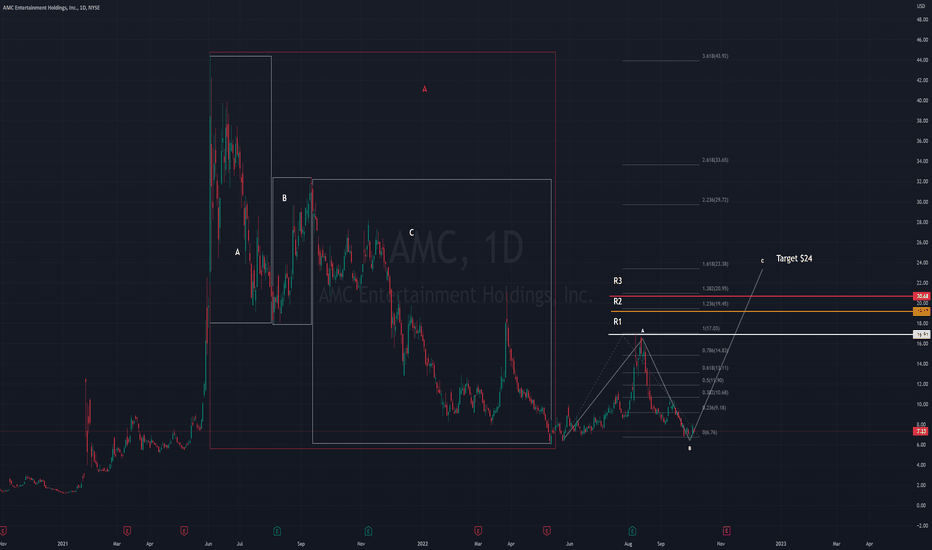Click the red earnings marker near May 2022
This screenshot has height=550, width=932.
click(x=547, y=530)
